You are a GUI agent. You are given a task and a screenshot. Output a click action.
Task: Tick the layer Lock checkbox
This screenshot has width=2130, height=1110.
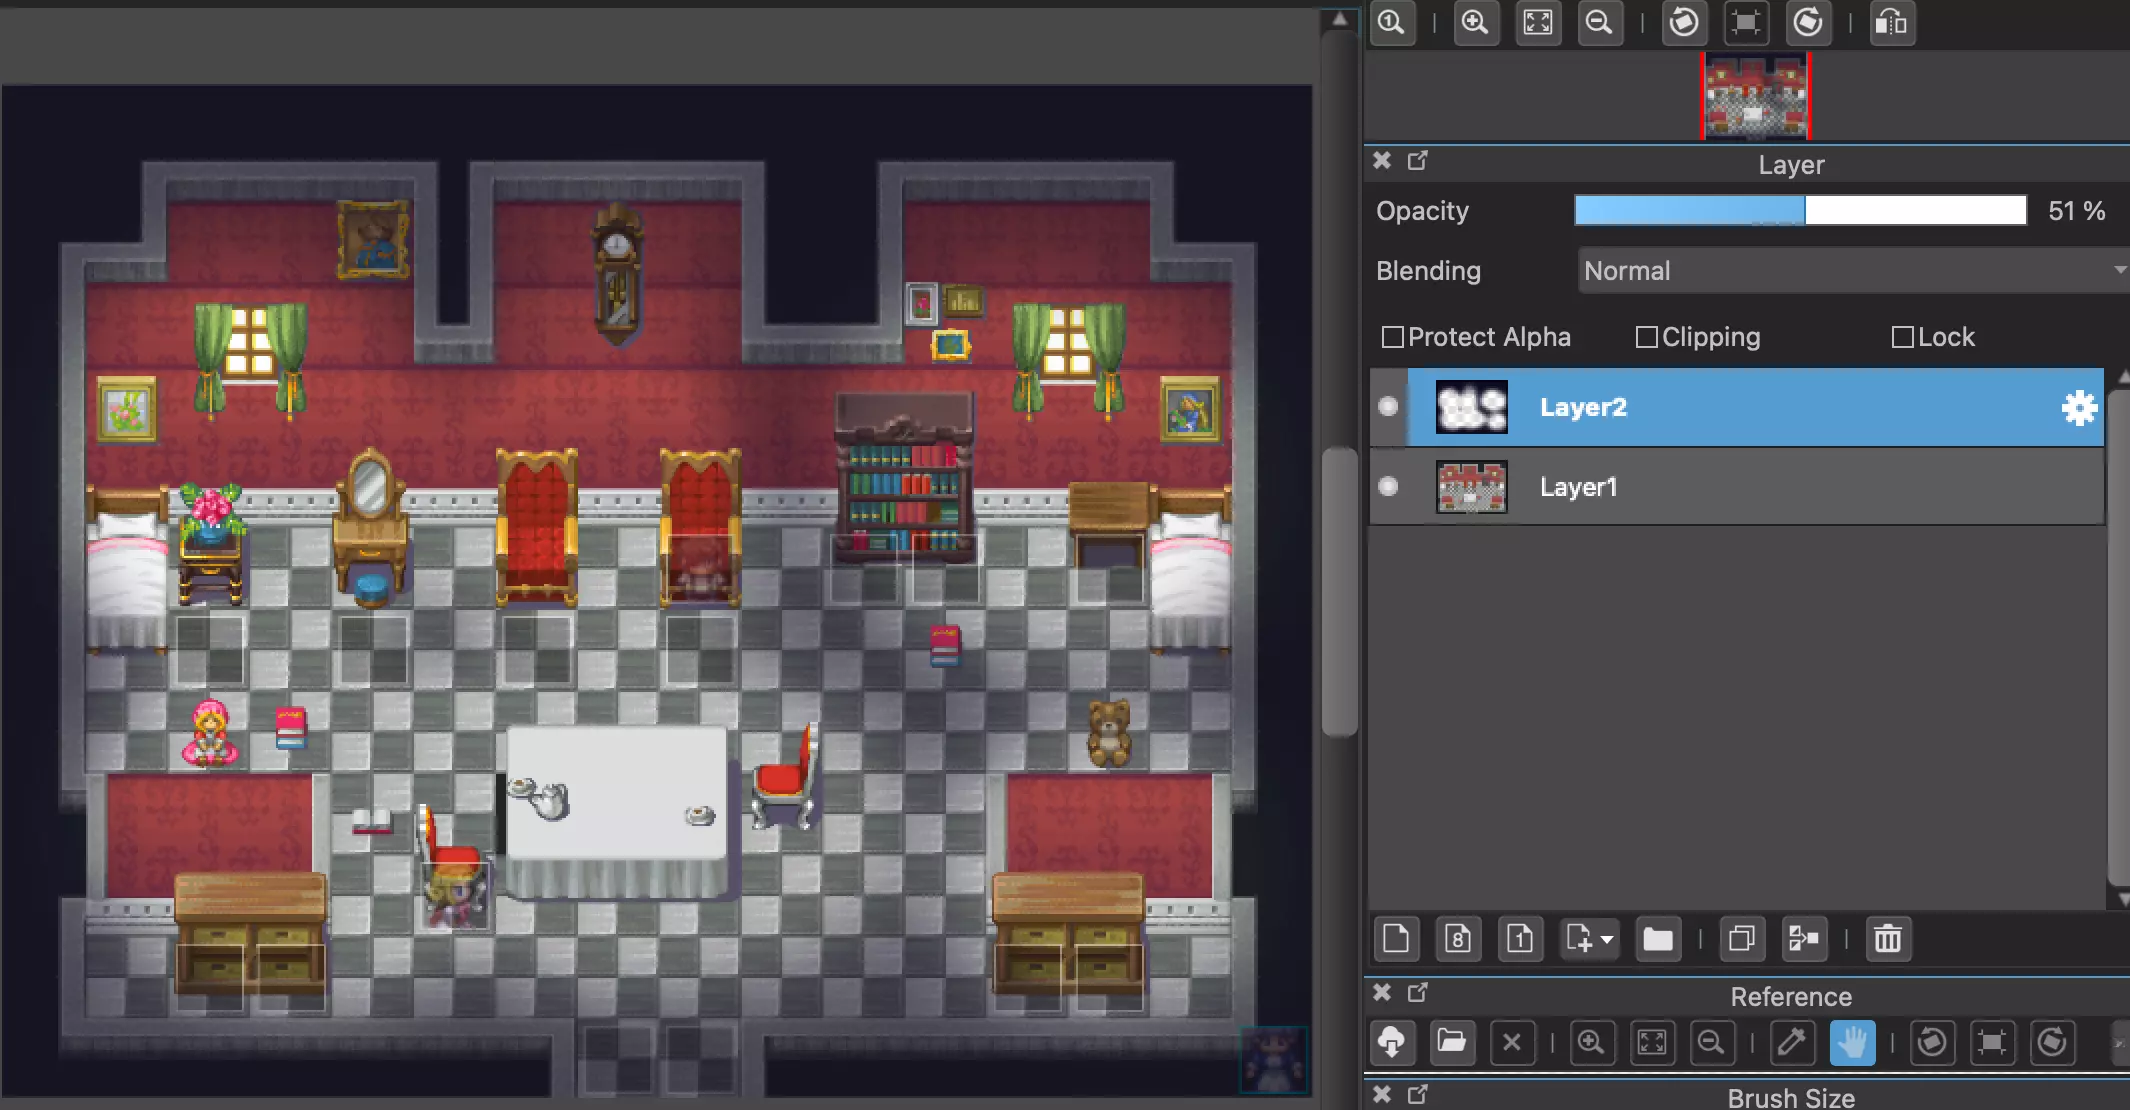click(x=1902, y=338)
